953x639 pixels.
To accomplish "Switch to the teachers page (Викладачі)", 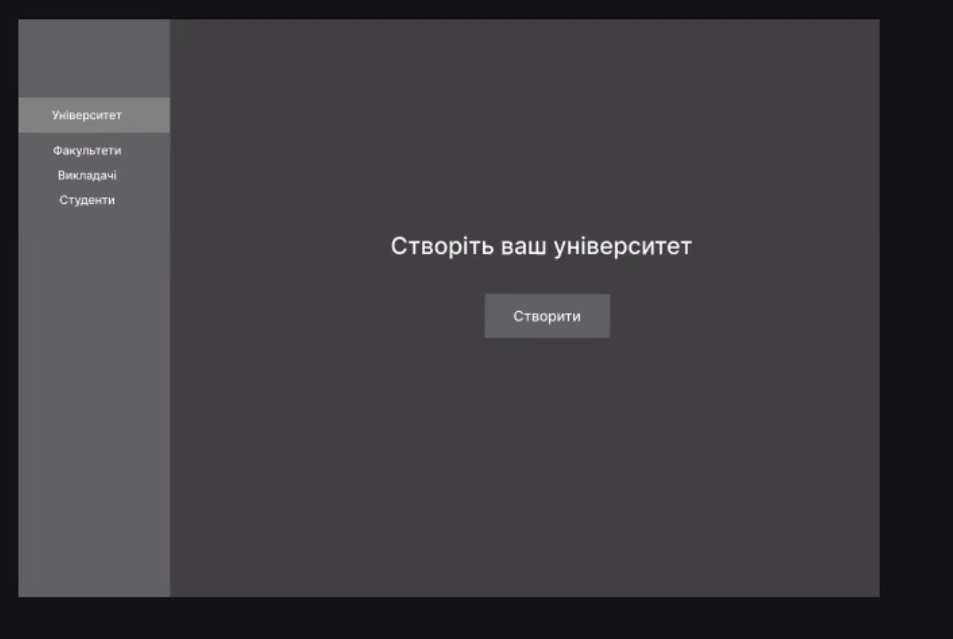I will 87,176.
